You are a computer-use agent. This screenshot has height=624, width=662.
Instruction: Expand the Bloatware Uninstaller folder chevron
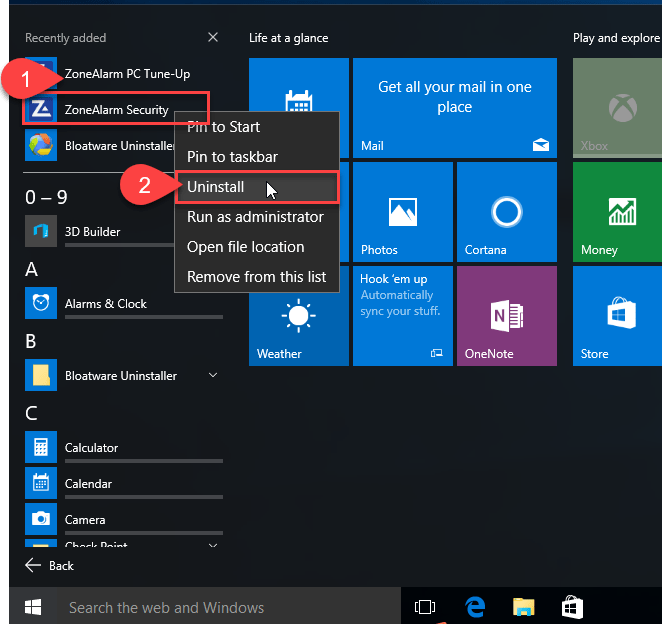tap(213, 375)
